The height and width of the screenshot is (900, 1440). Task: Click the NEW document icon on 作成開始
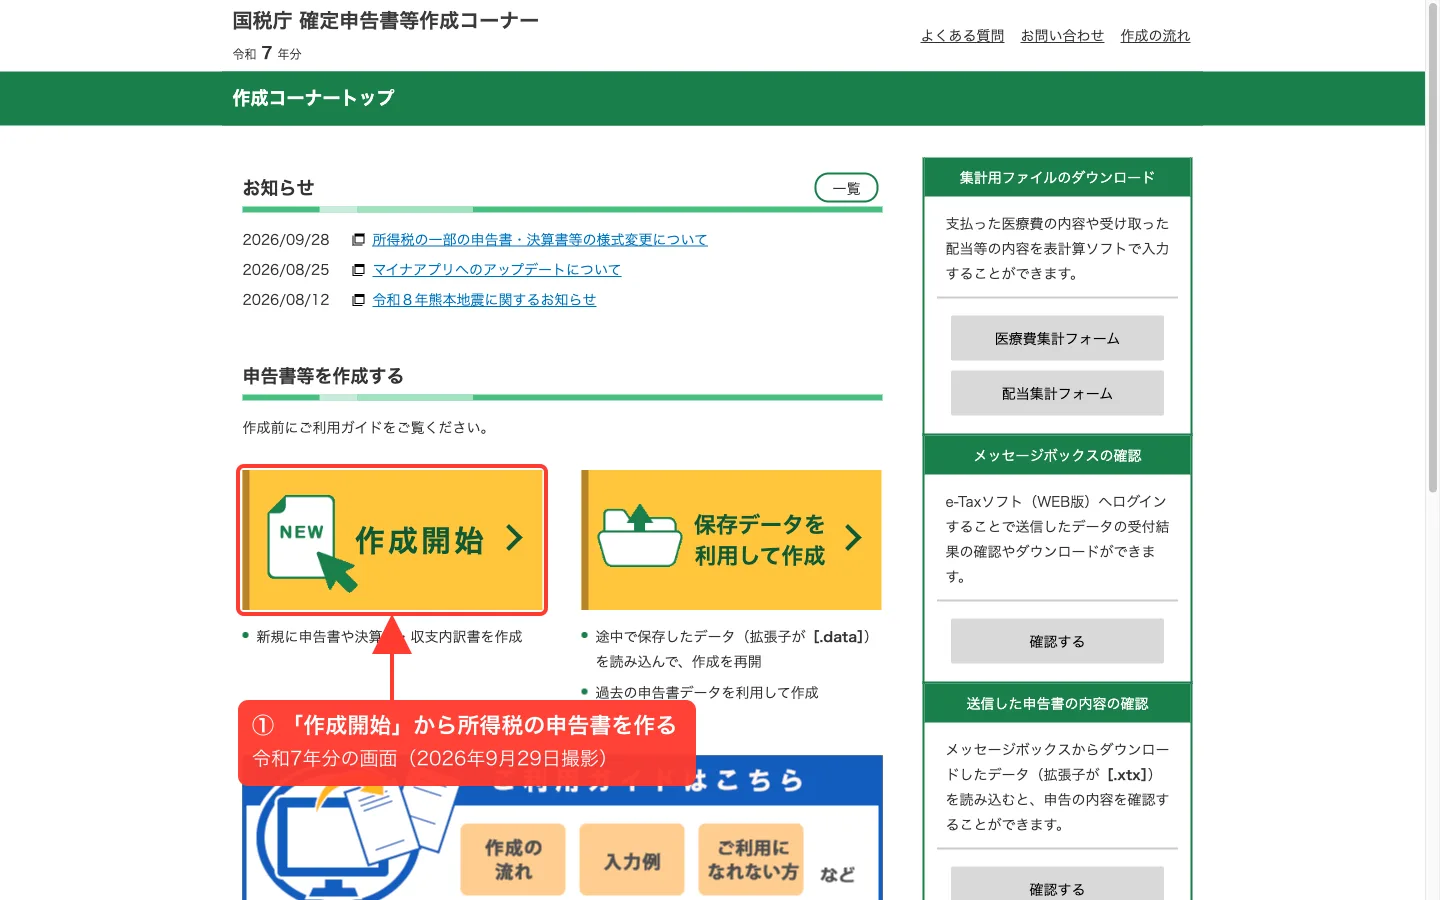click(x=312, y=543)
